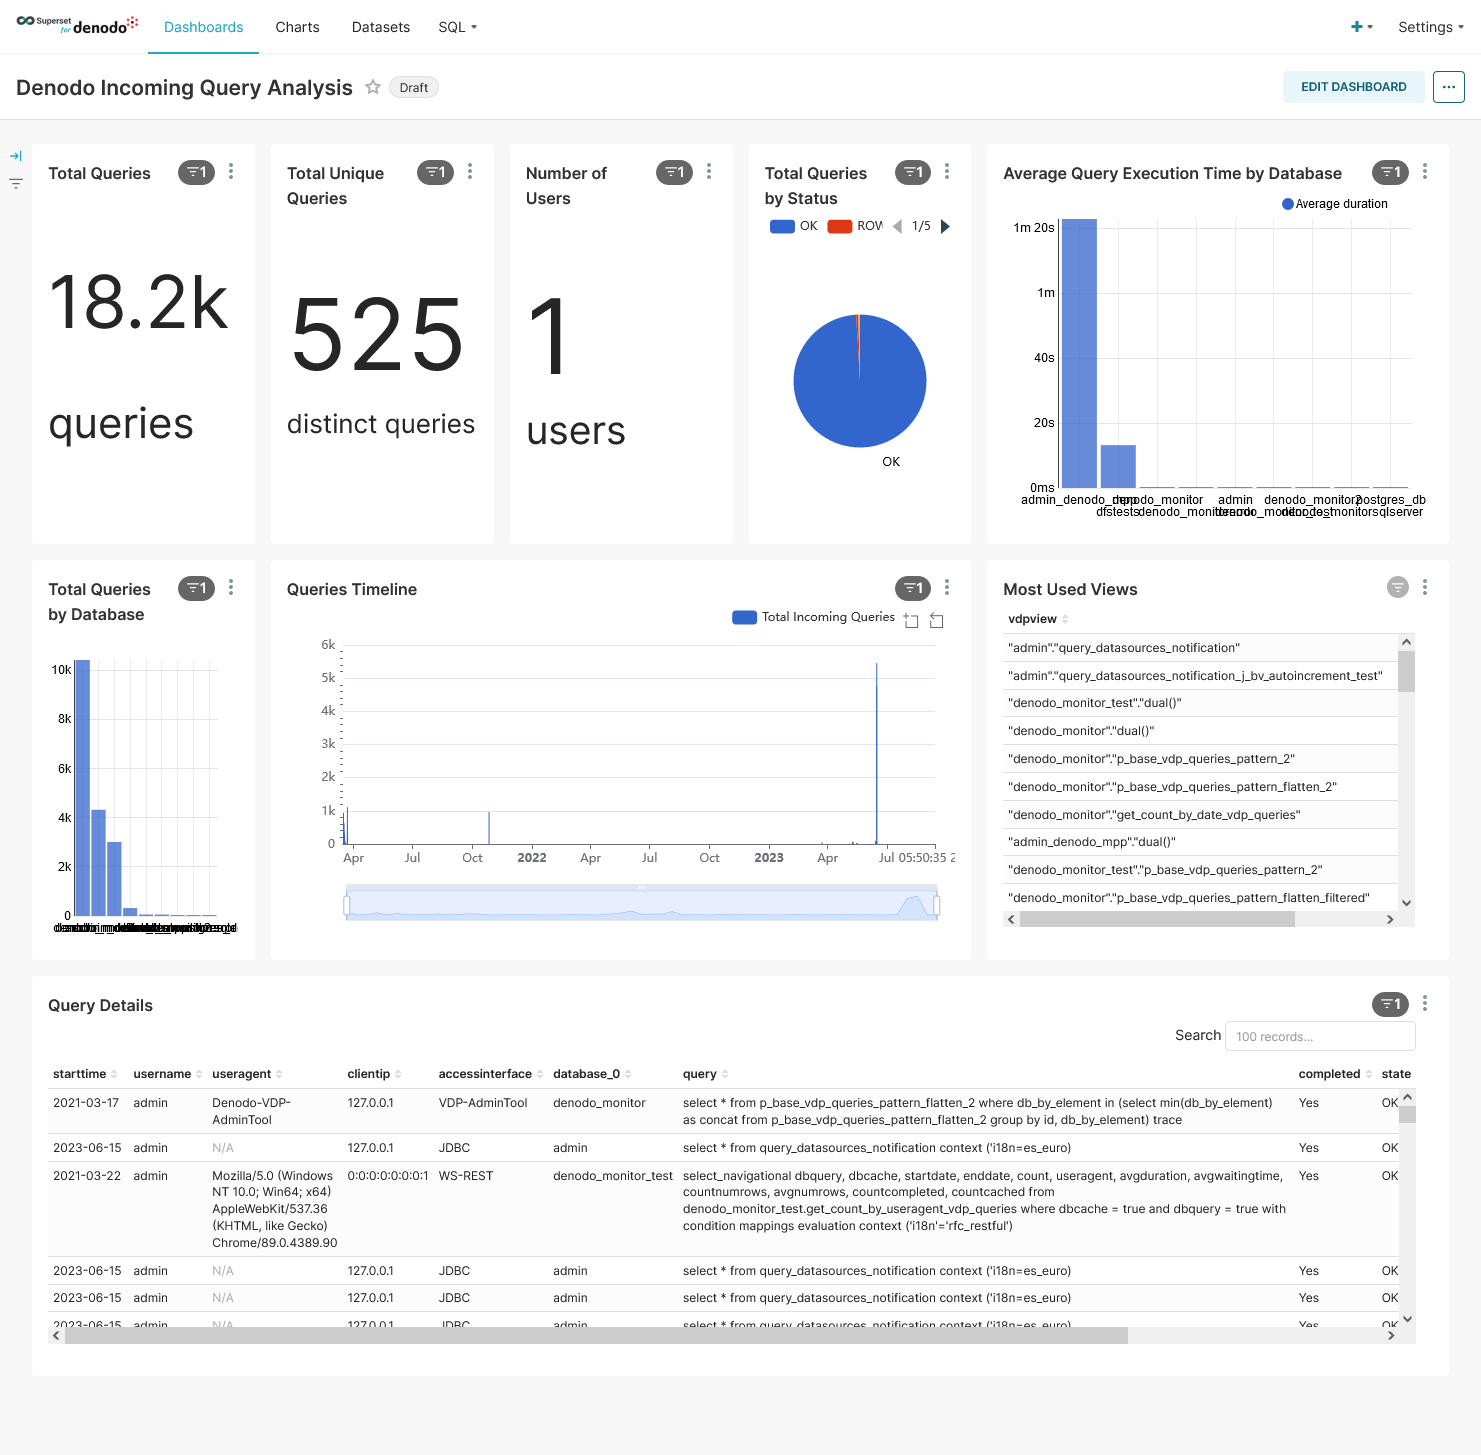
Task: Sort Most Used Views by vdpview column
Action: point(1038,619)
